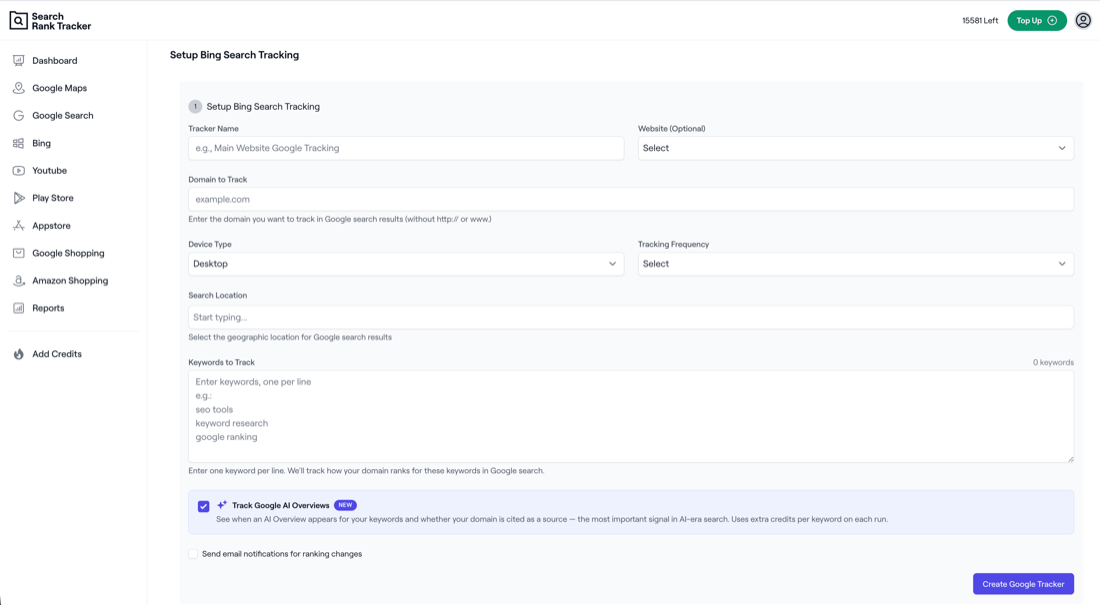This screenshot has width=1100, height=605.
Task: Click the Dashboard monitor icon in sidebar
Action: [19, 60]
